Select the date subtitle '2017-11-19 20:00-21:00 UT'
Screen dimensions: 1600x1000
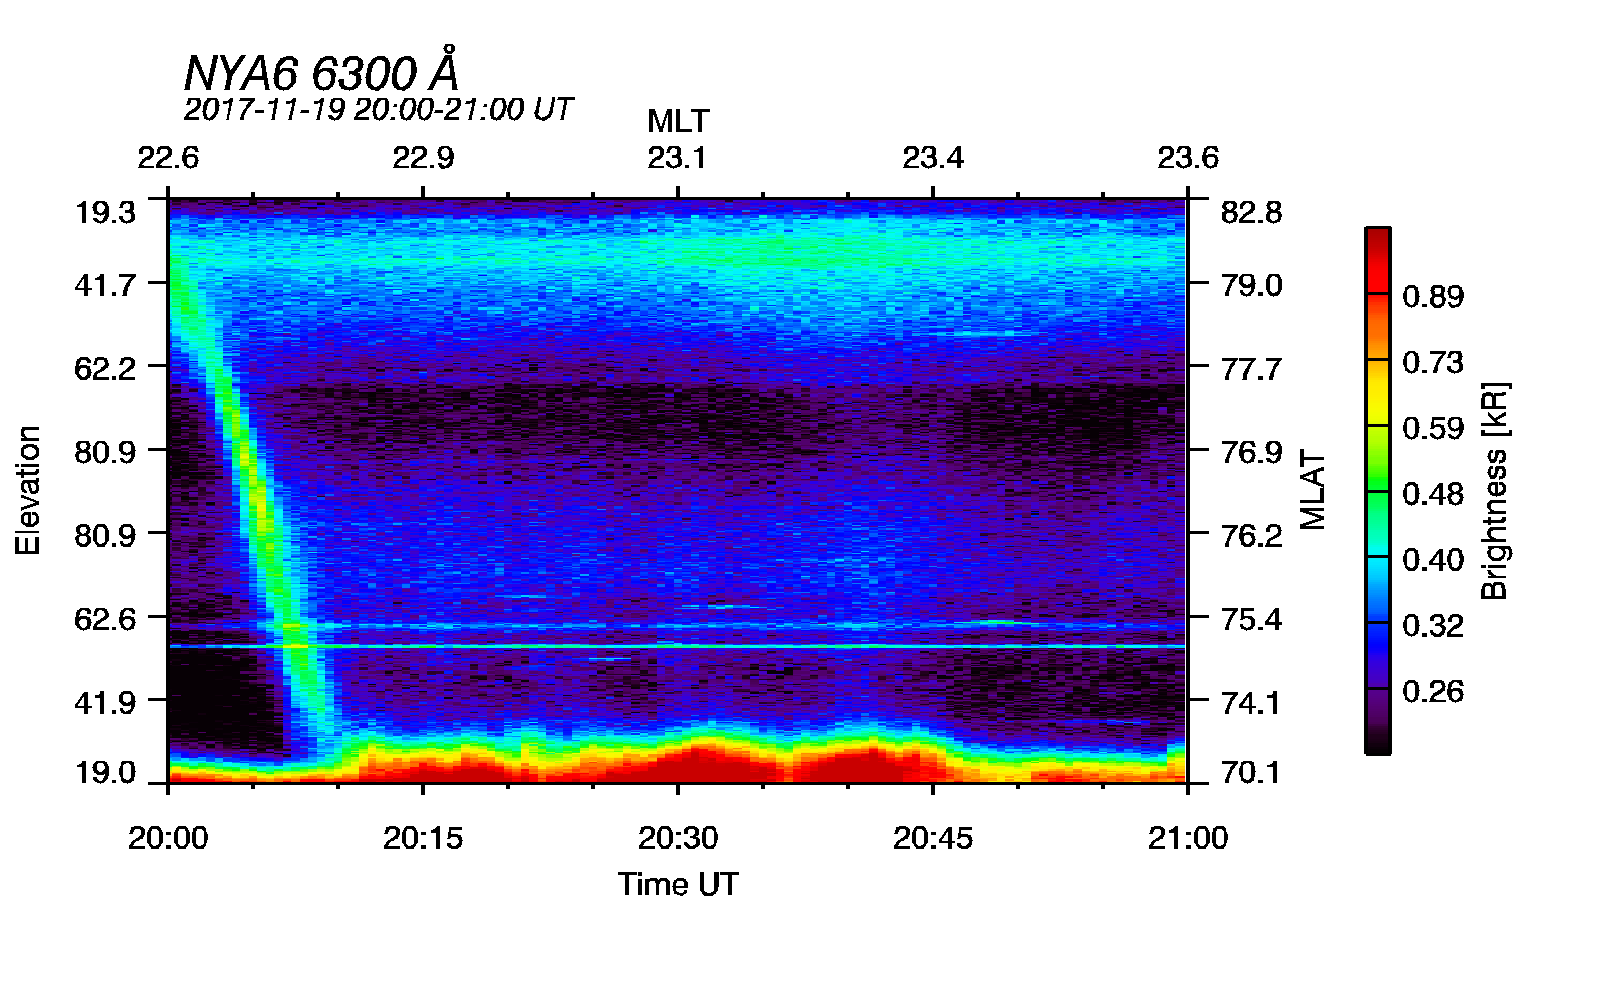pyautogui.click(x=378, y=109)
